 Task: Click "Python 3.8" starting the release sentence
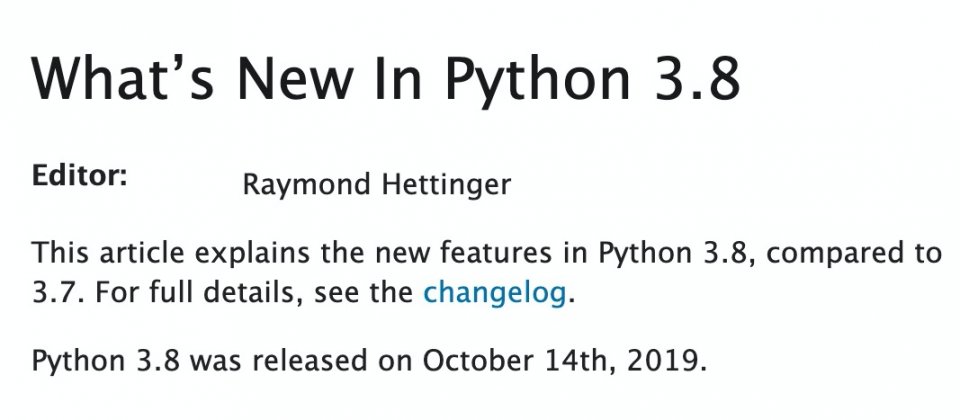point(106,361)
